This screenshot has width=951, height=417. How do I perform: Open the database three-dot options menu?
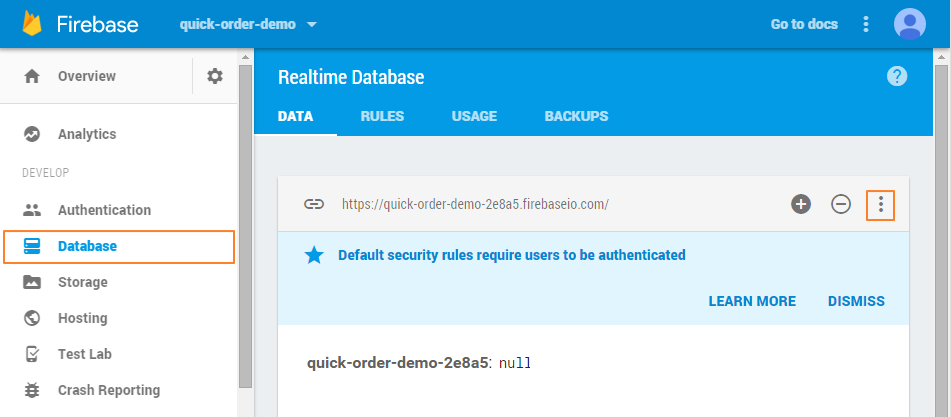coord(881,205)
